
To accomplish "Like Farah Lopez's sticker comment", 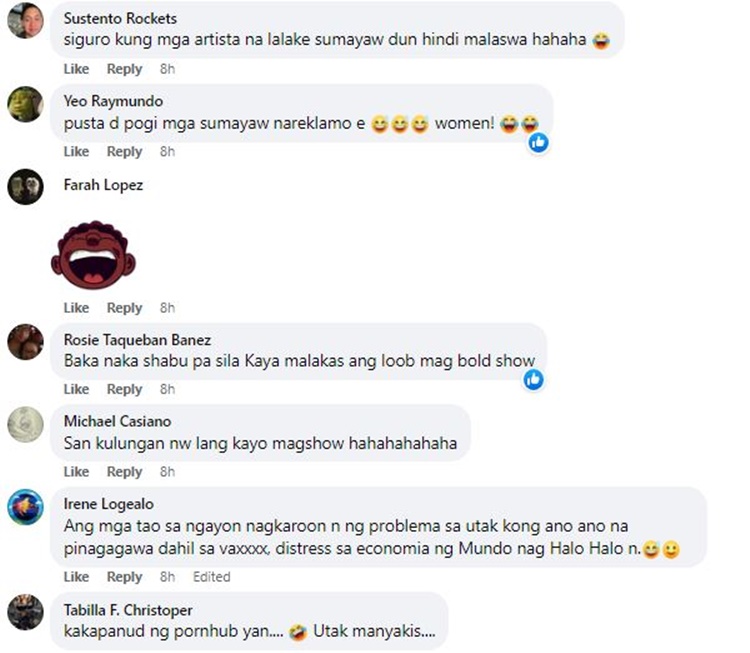I will 76,308.
